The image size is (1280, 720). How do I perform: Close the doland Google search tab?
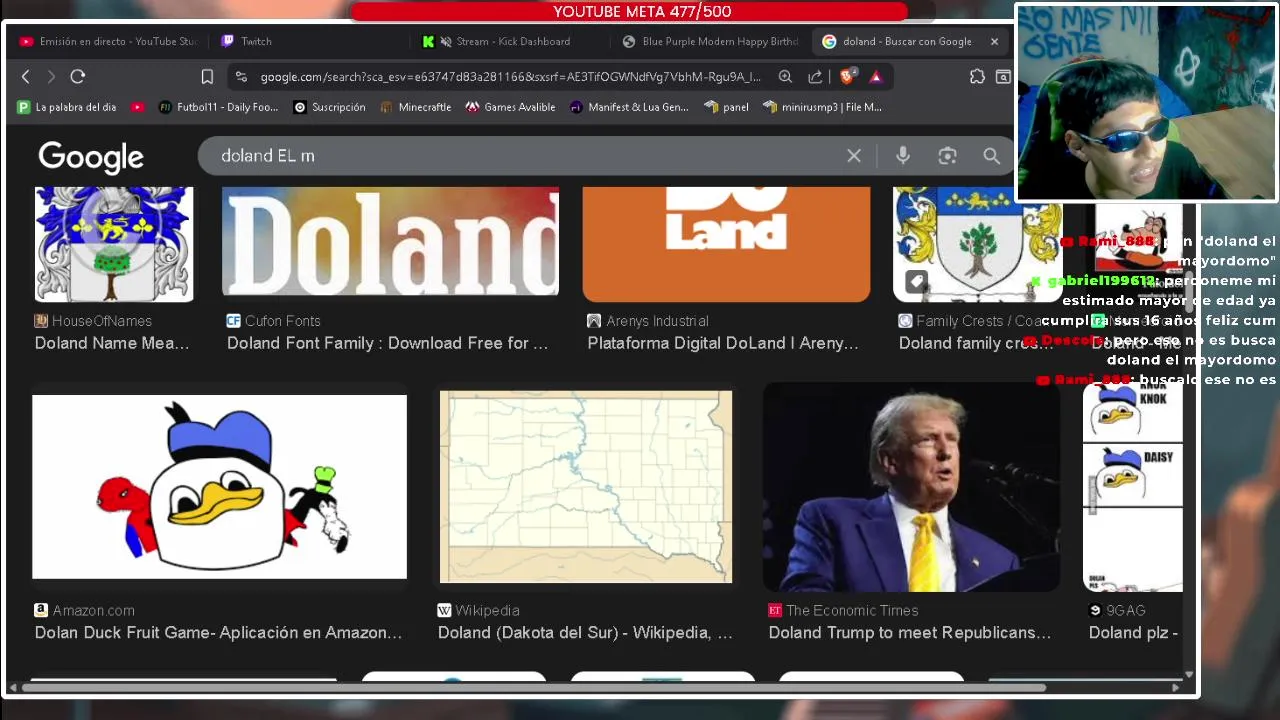tap(994, 41)
